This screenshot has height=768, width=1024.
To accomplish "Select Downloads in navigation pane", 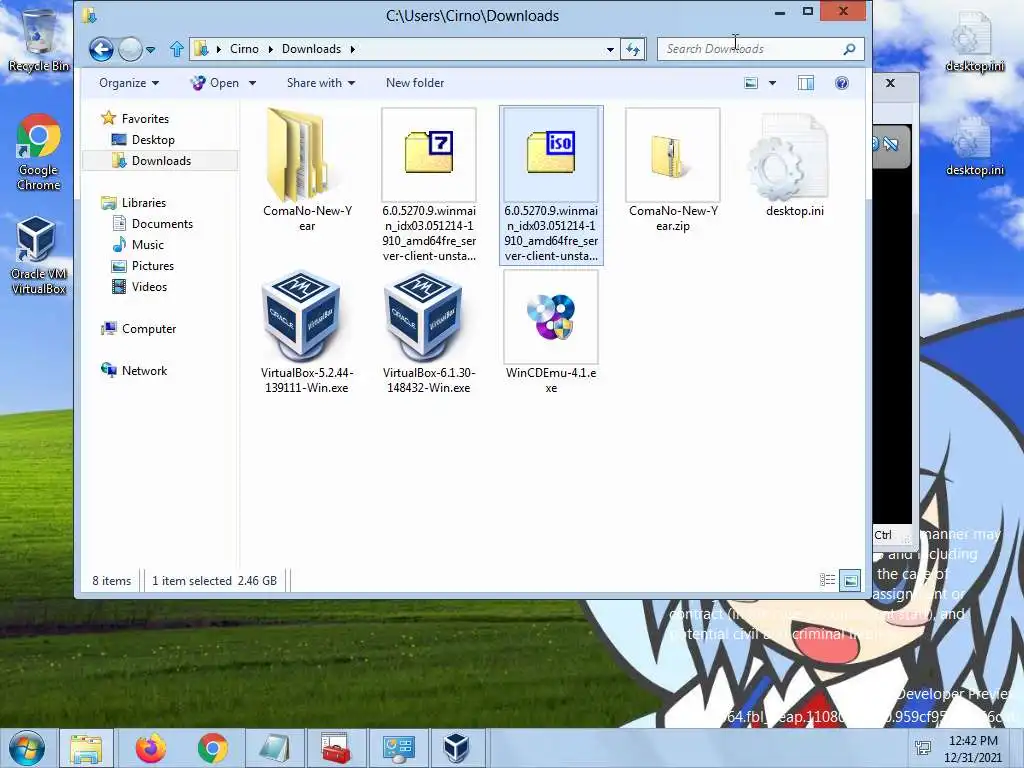I will coord(161,161).
